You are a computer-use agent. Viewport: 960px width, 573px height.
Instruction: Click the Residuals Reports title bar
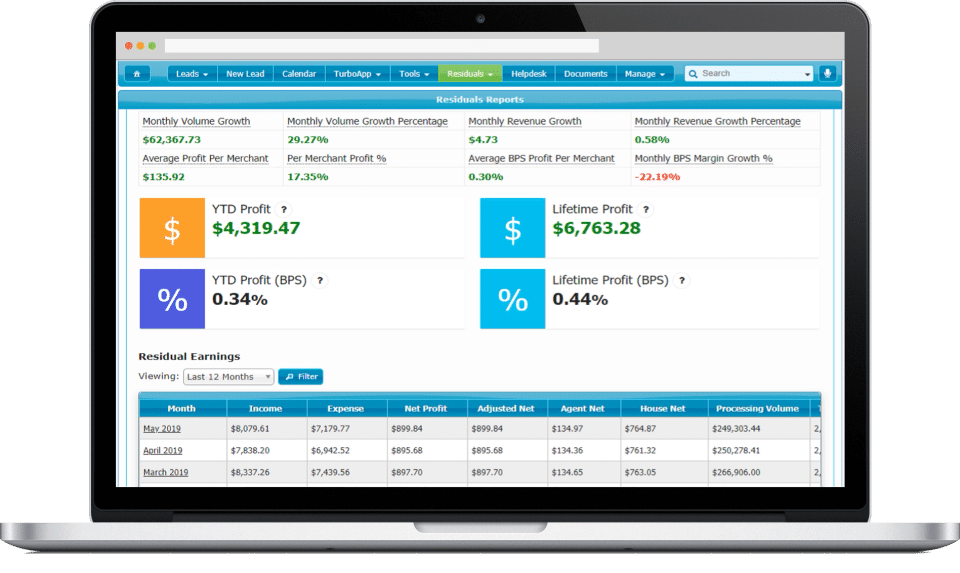tap(480, 99)
